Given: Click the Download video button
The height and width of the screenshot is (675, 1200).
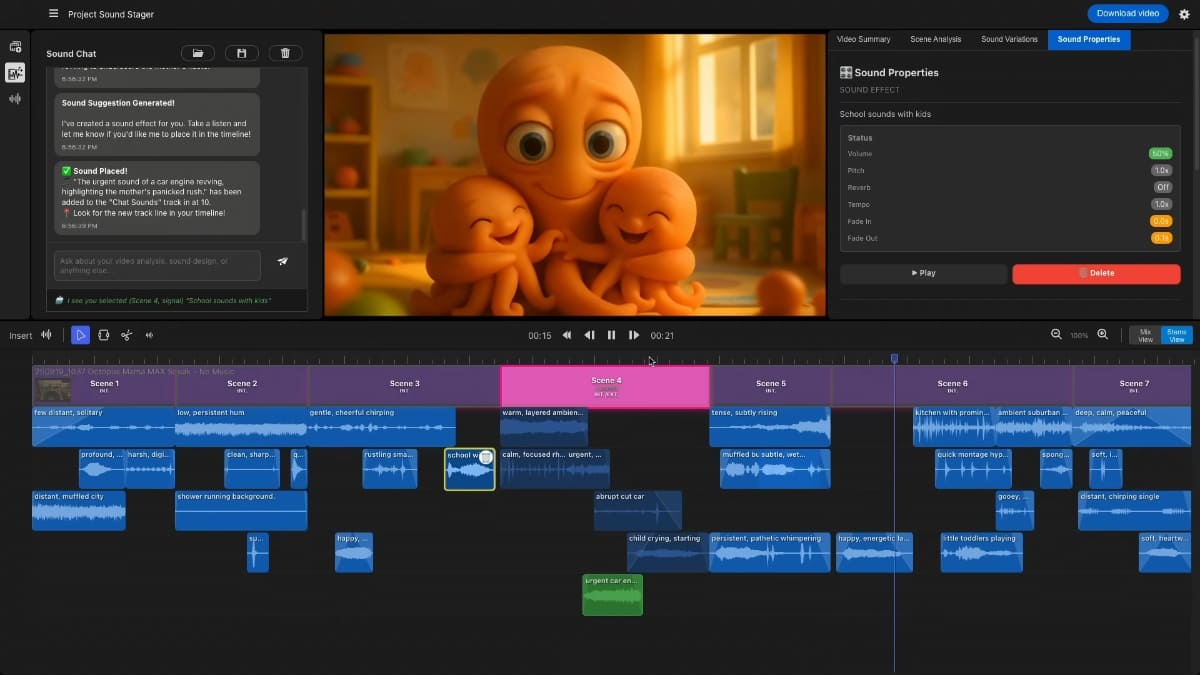Looking at the screenshot, I should (1128, 13).
